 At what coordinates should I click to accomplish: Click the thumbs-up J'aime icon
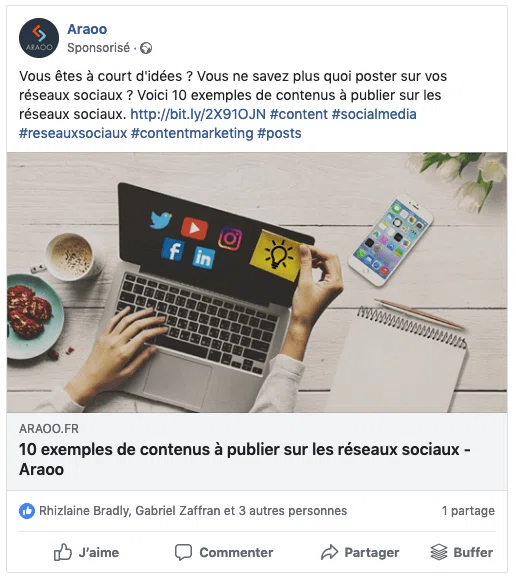[x=62, y=552]
